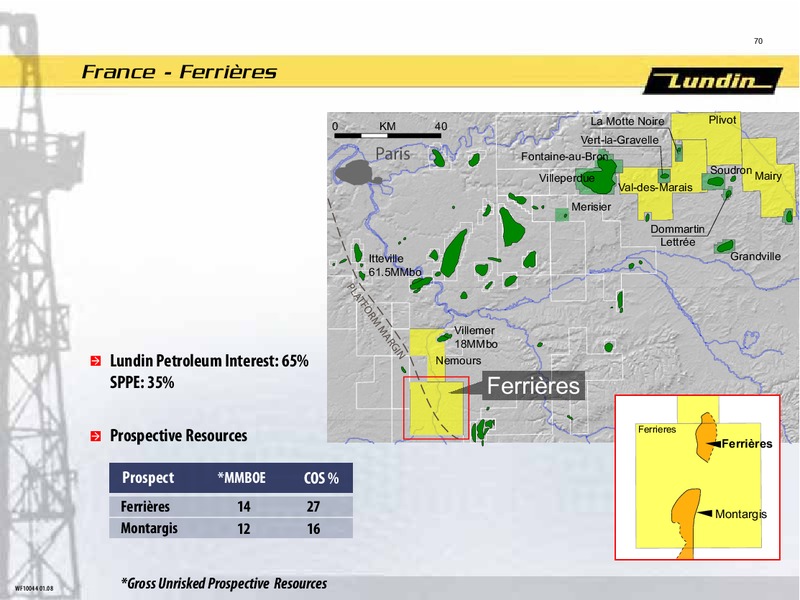Screen dimensions: 800x600
Task: Click the '*MMBOE' column header
Action: (x=242, y=478)
